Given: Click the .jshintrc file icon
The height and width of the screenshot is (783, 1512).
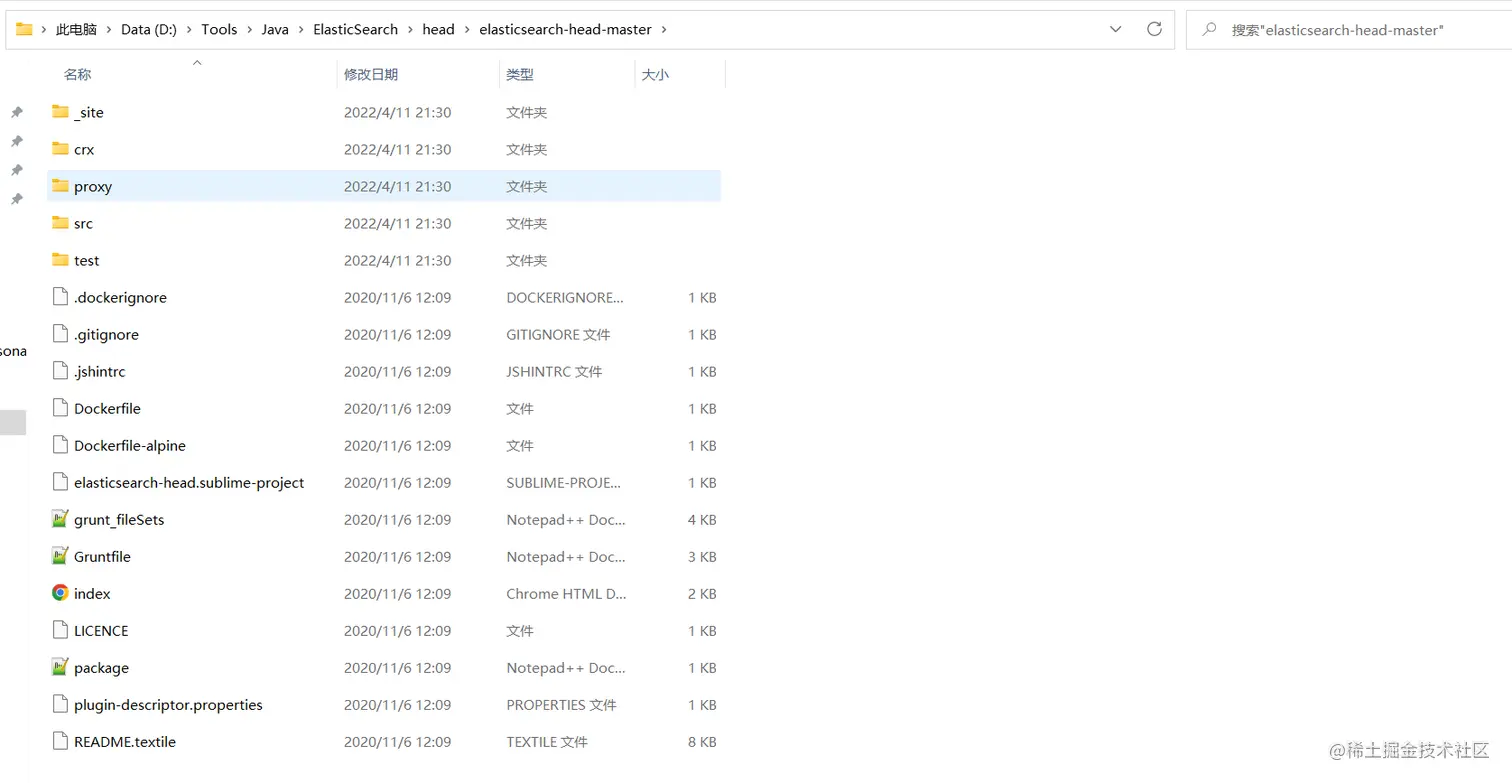Looking at the screenshot, I should [60, 371].
